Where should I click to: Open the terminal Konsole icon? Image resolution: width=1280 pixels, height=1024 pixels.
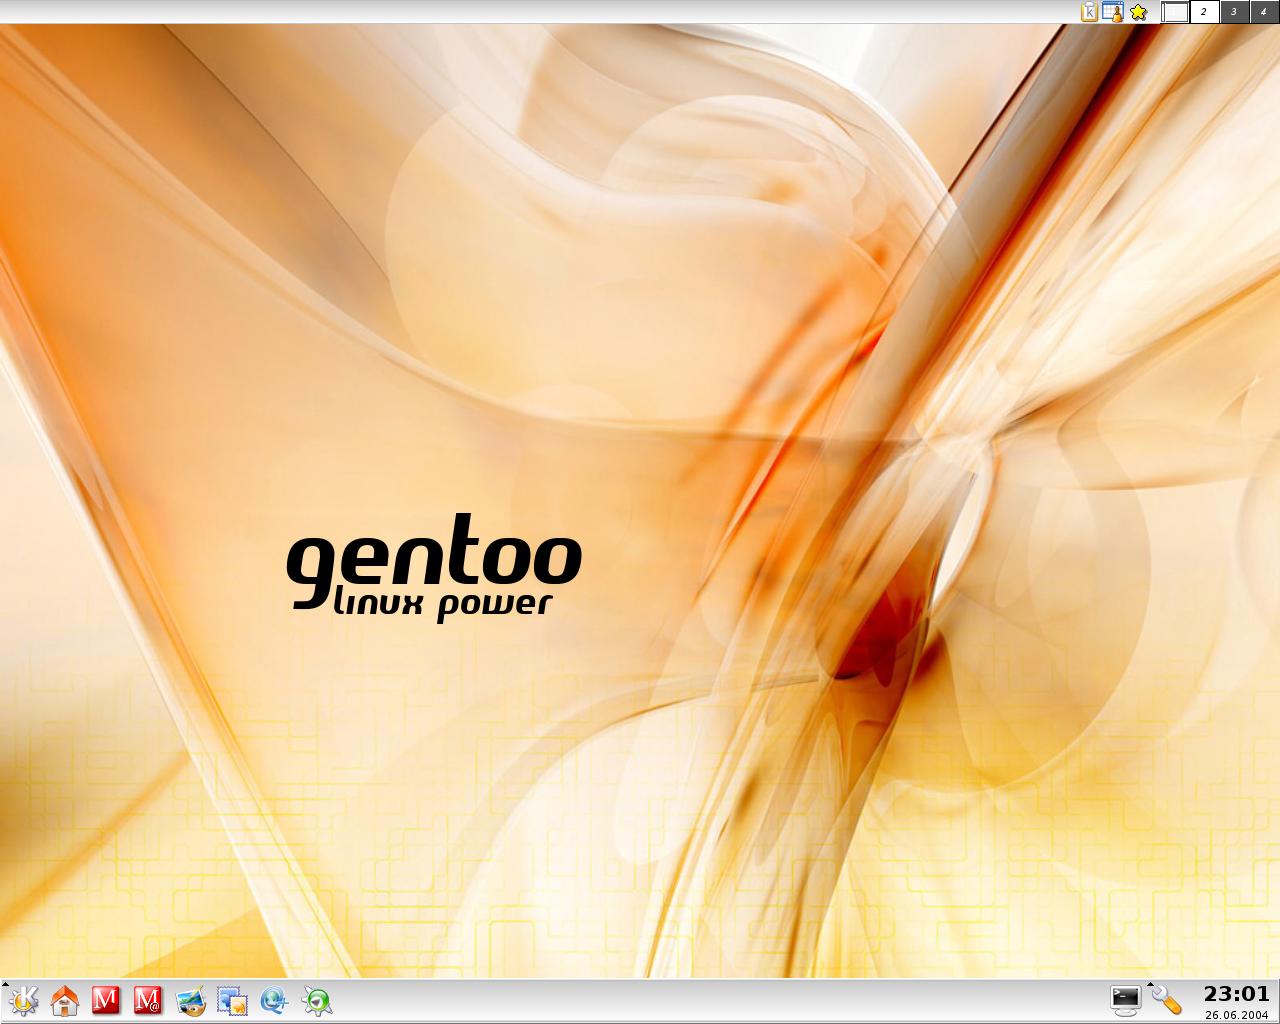click(x=1126, y=1000)
